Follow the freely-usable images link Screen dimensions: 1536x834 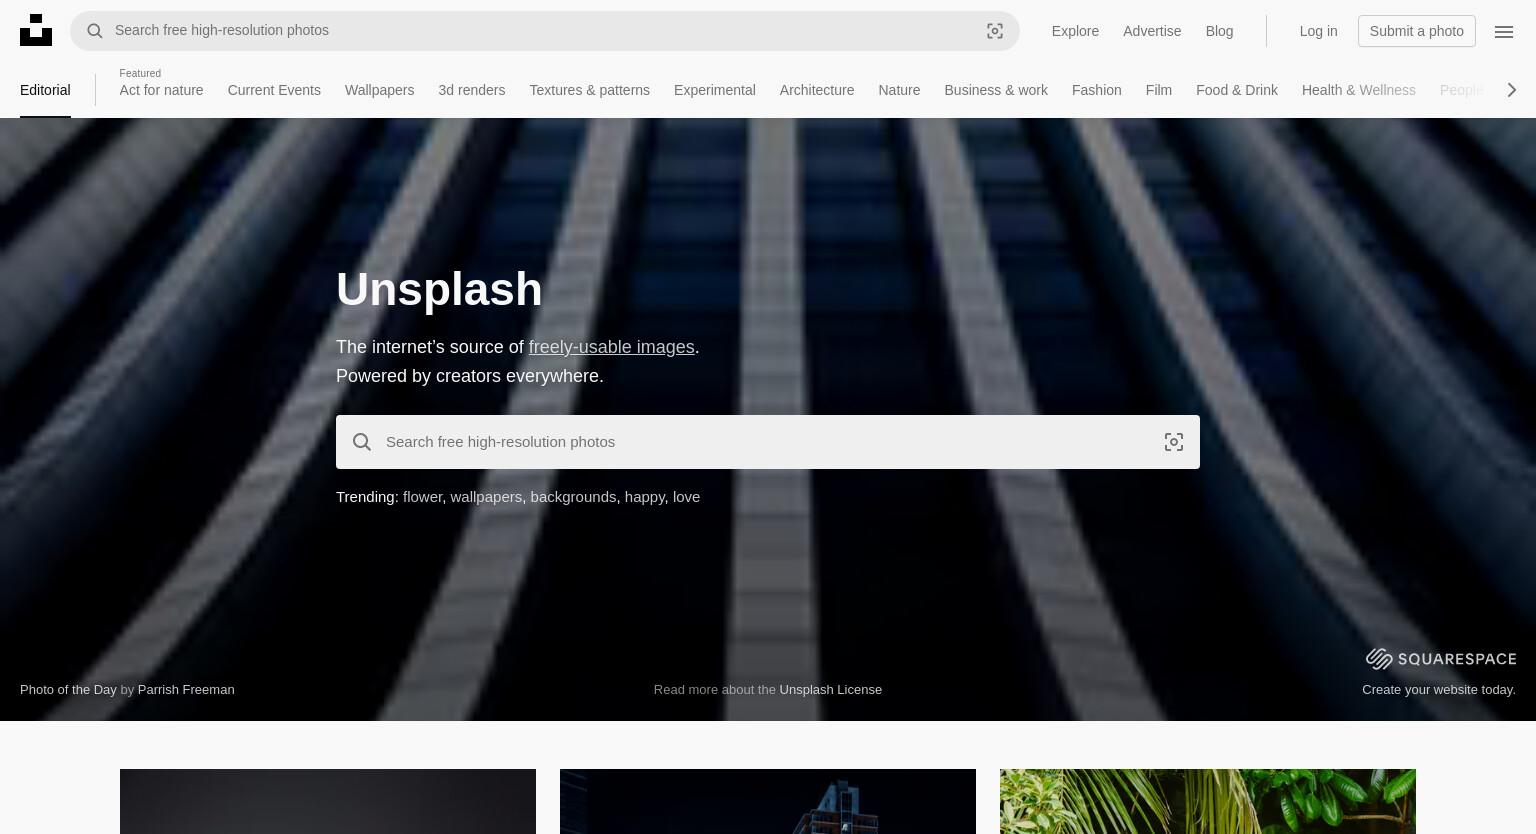[611, 347]
